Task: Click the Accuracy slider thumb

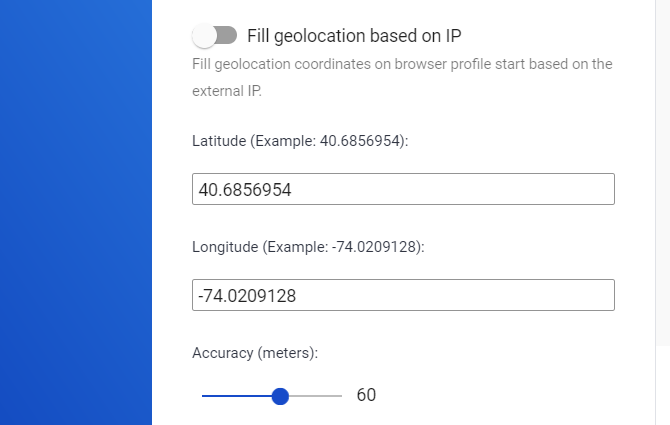Action: pyautogui.click(x=280, y=396)
